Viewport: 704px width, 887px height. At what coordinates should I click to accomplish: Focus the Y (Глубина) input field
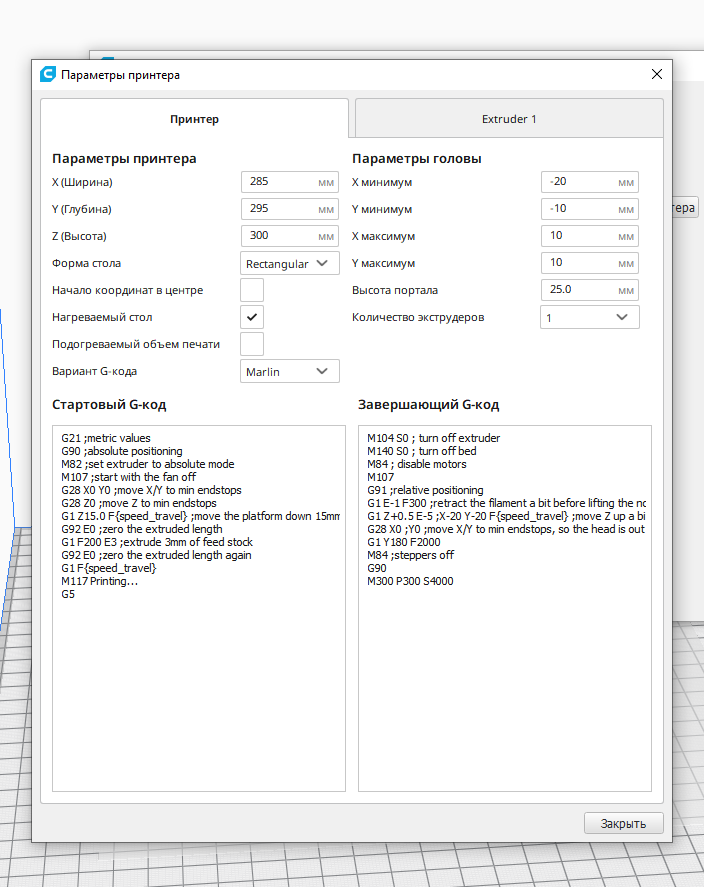(290, 209)
